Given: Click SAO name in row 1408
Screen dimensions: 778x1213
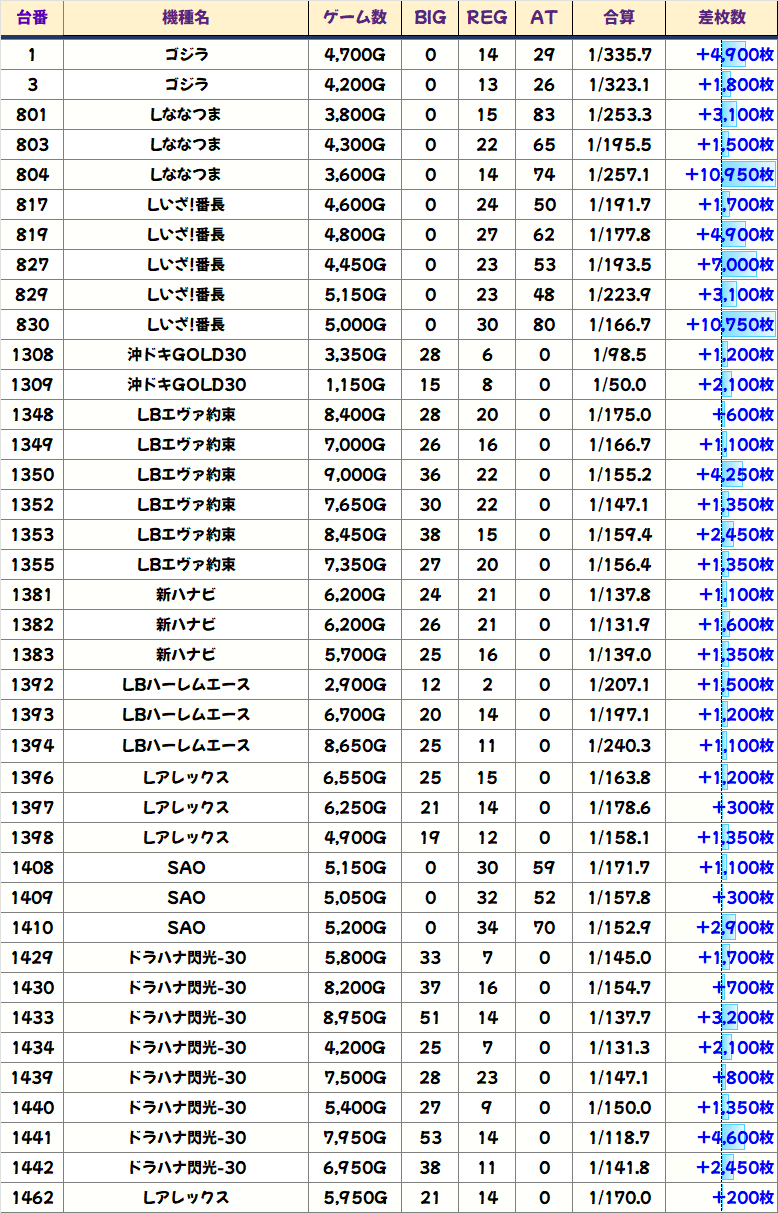Looking at the screenshot, I should click(186, 867).
